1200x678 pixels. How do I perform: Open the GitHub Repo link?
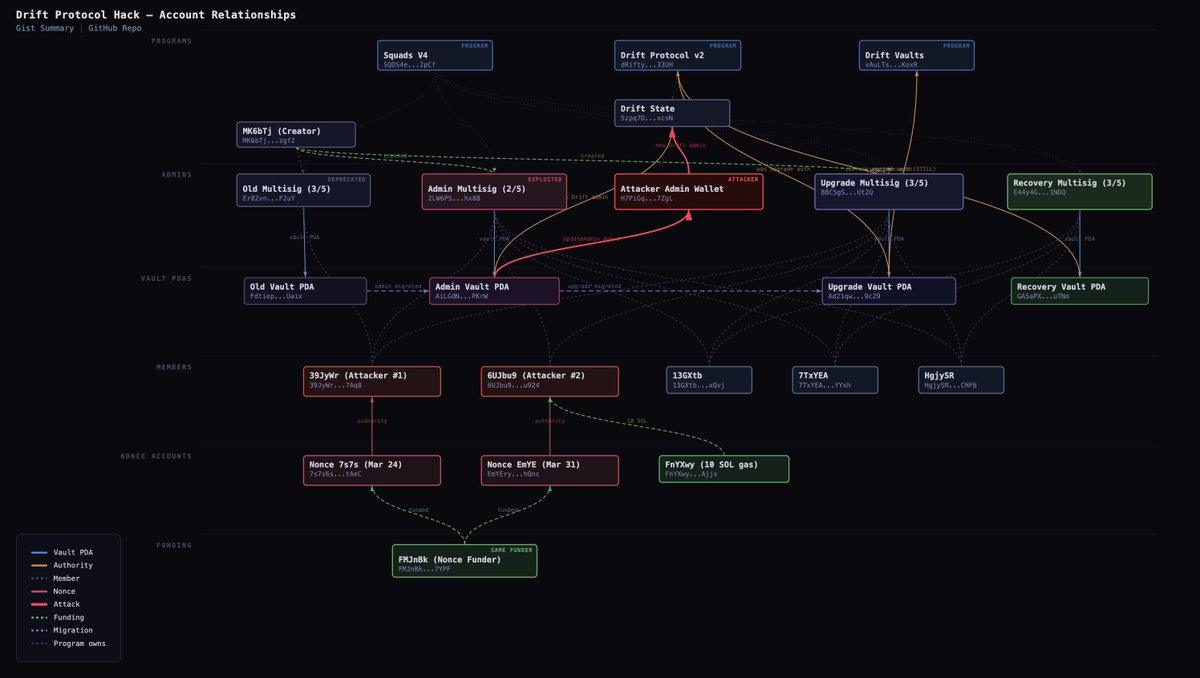coord(114,28)
